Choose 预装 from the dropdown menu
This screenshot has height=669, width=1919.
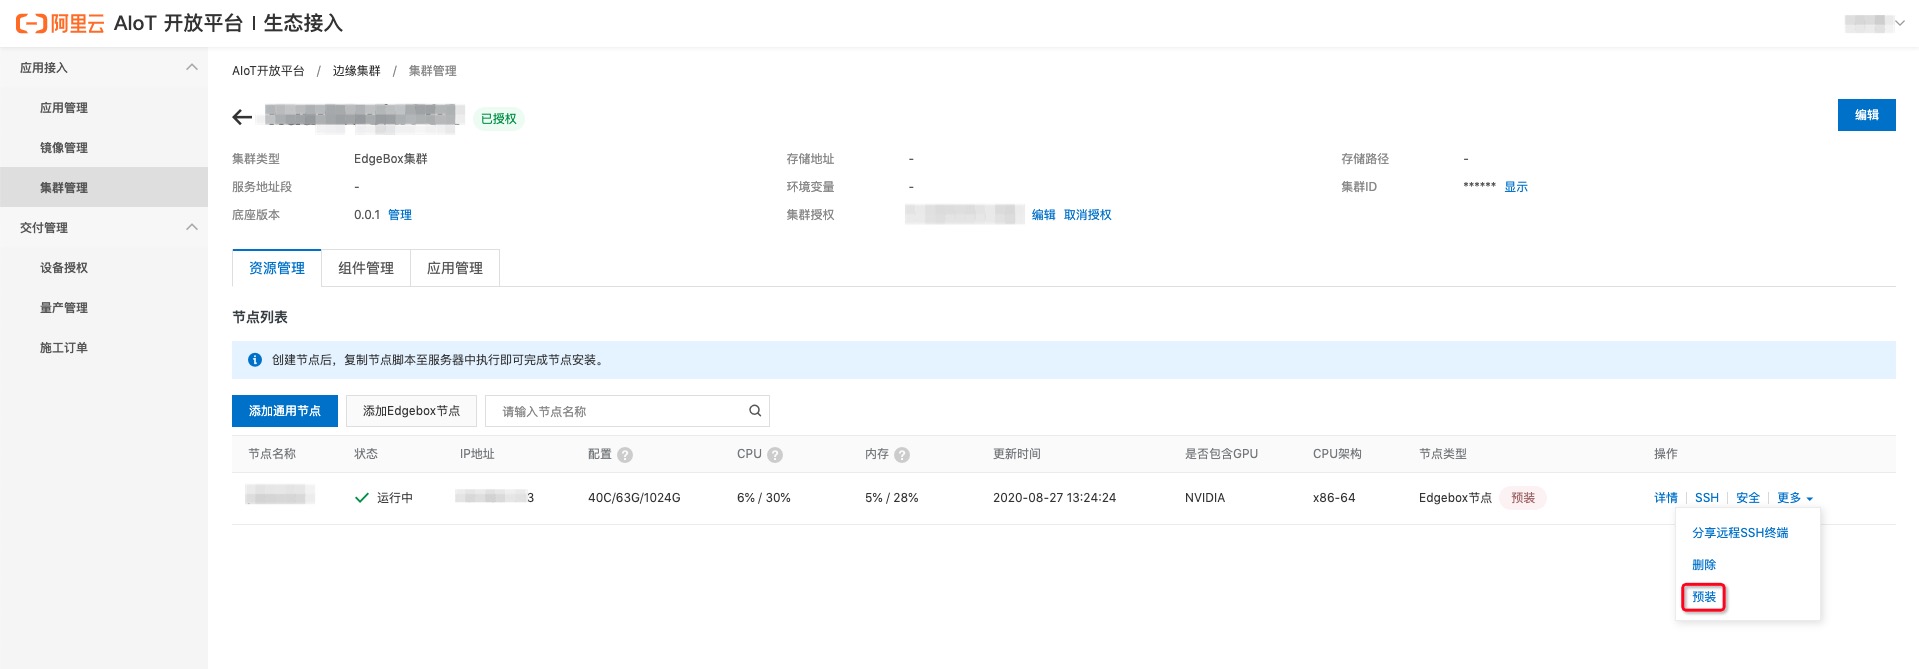click(1704, 597)
